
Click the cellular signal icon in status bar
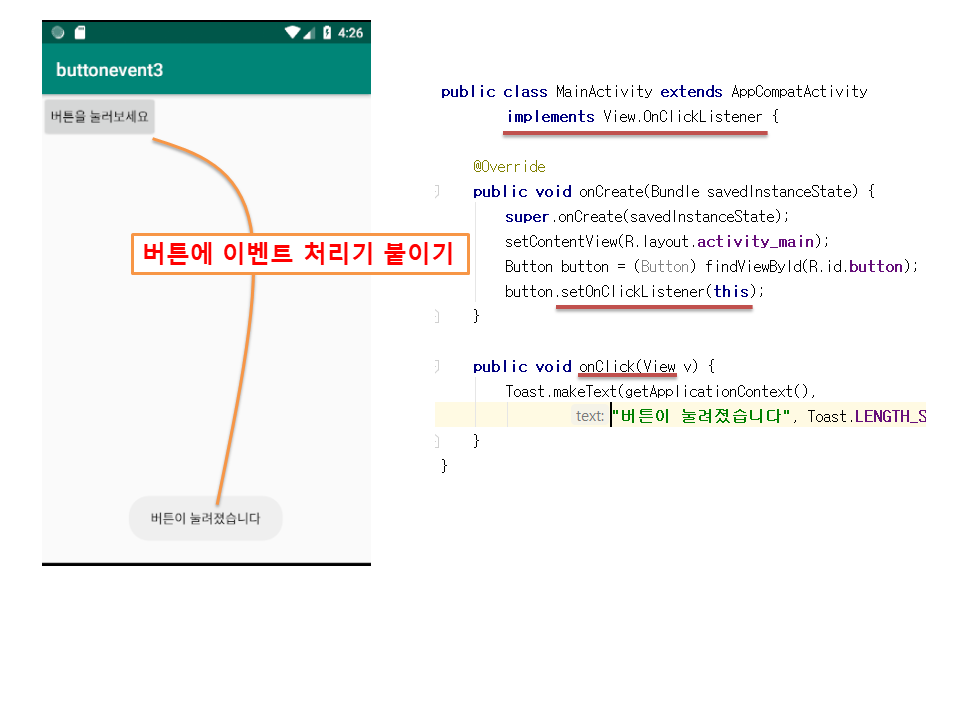(309, 33)
